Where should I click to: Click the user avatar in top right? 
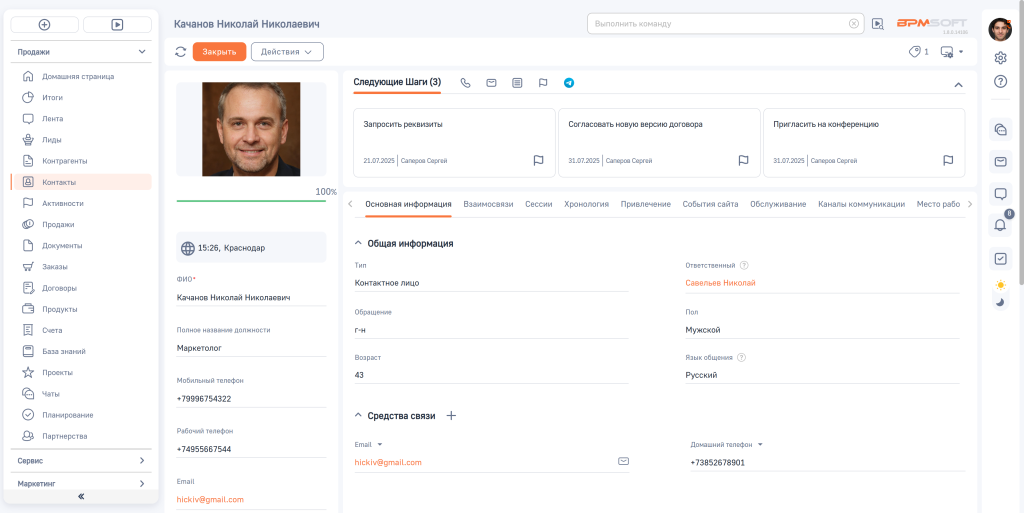tap(1000, 29)
